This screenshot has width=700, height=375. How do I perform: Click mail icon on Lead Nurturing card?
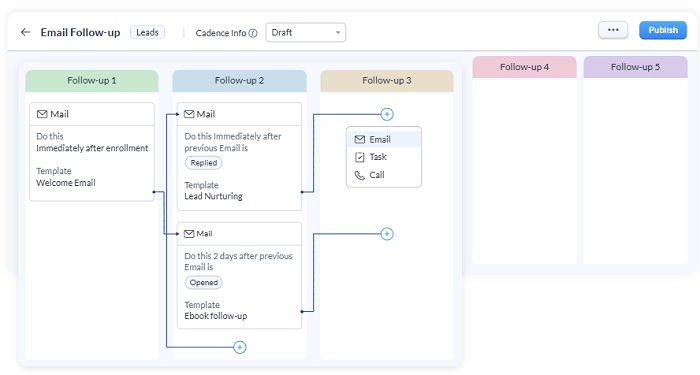tap(189, 114)
